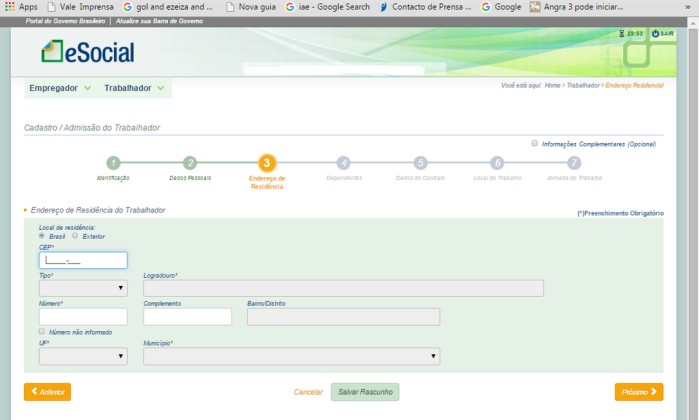Open the UF state dropdown
This screenshot has width=699, height=420.
83,356
